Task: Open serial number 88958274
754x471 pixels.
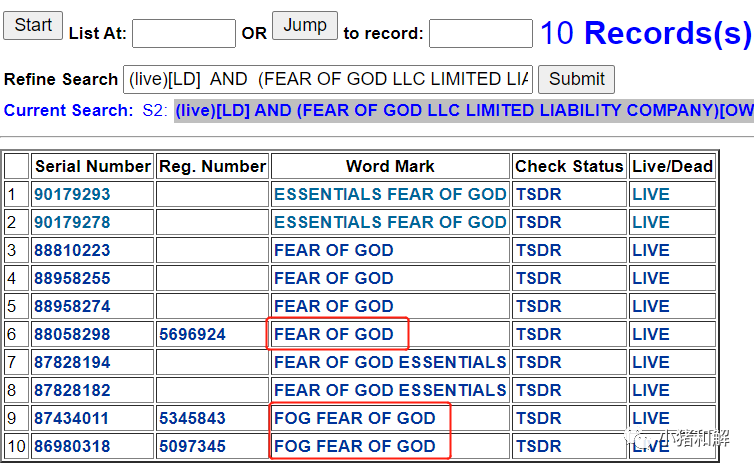Action: click(x=72, y=306)
